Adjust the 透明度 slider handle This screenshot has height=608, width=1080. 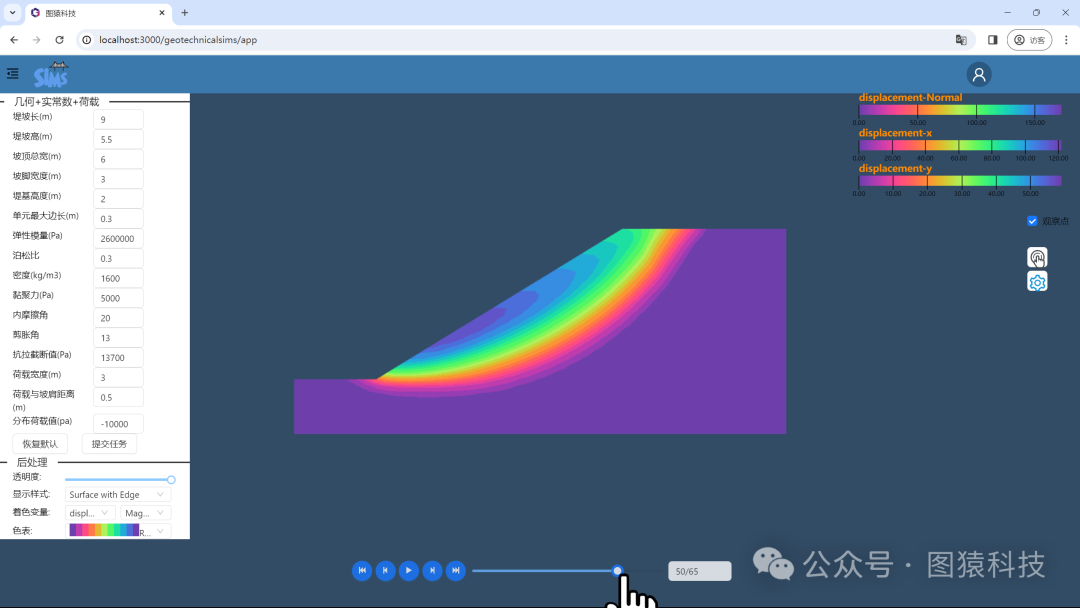pos(171,479)
